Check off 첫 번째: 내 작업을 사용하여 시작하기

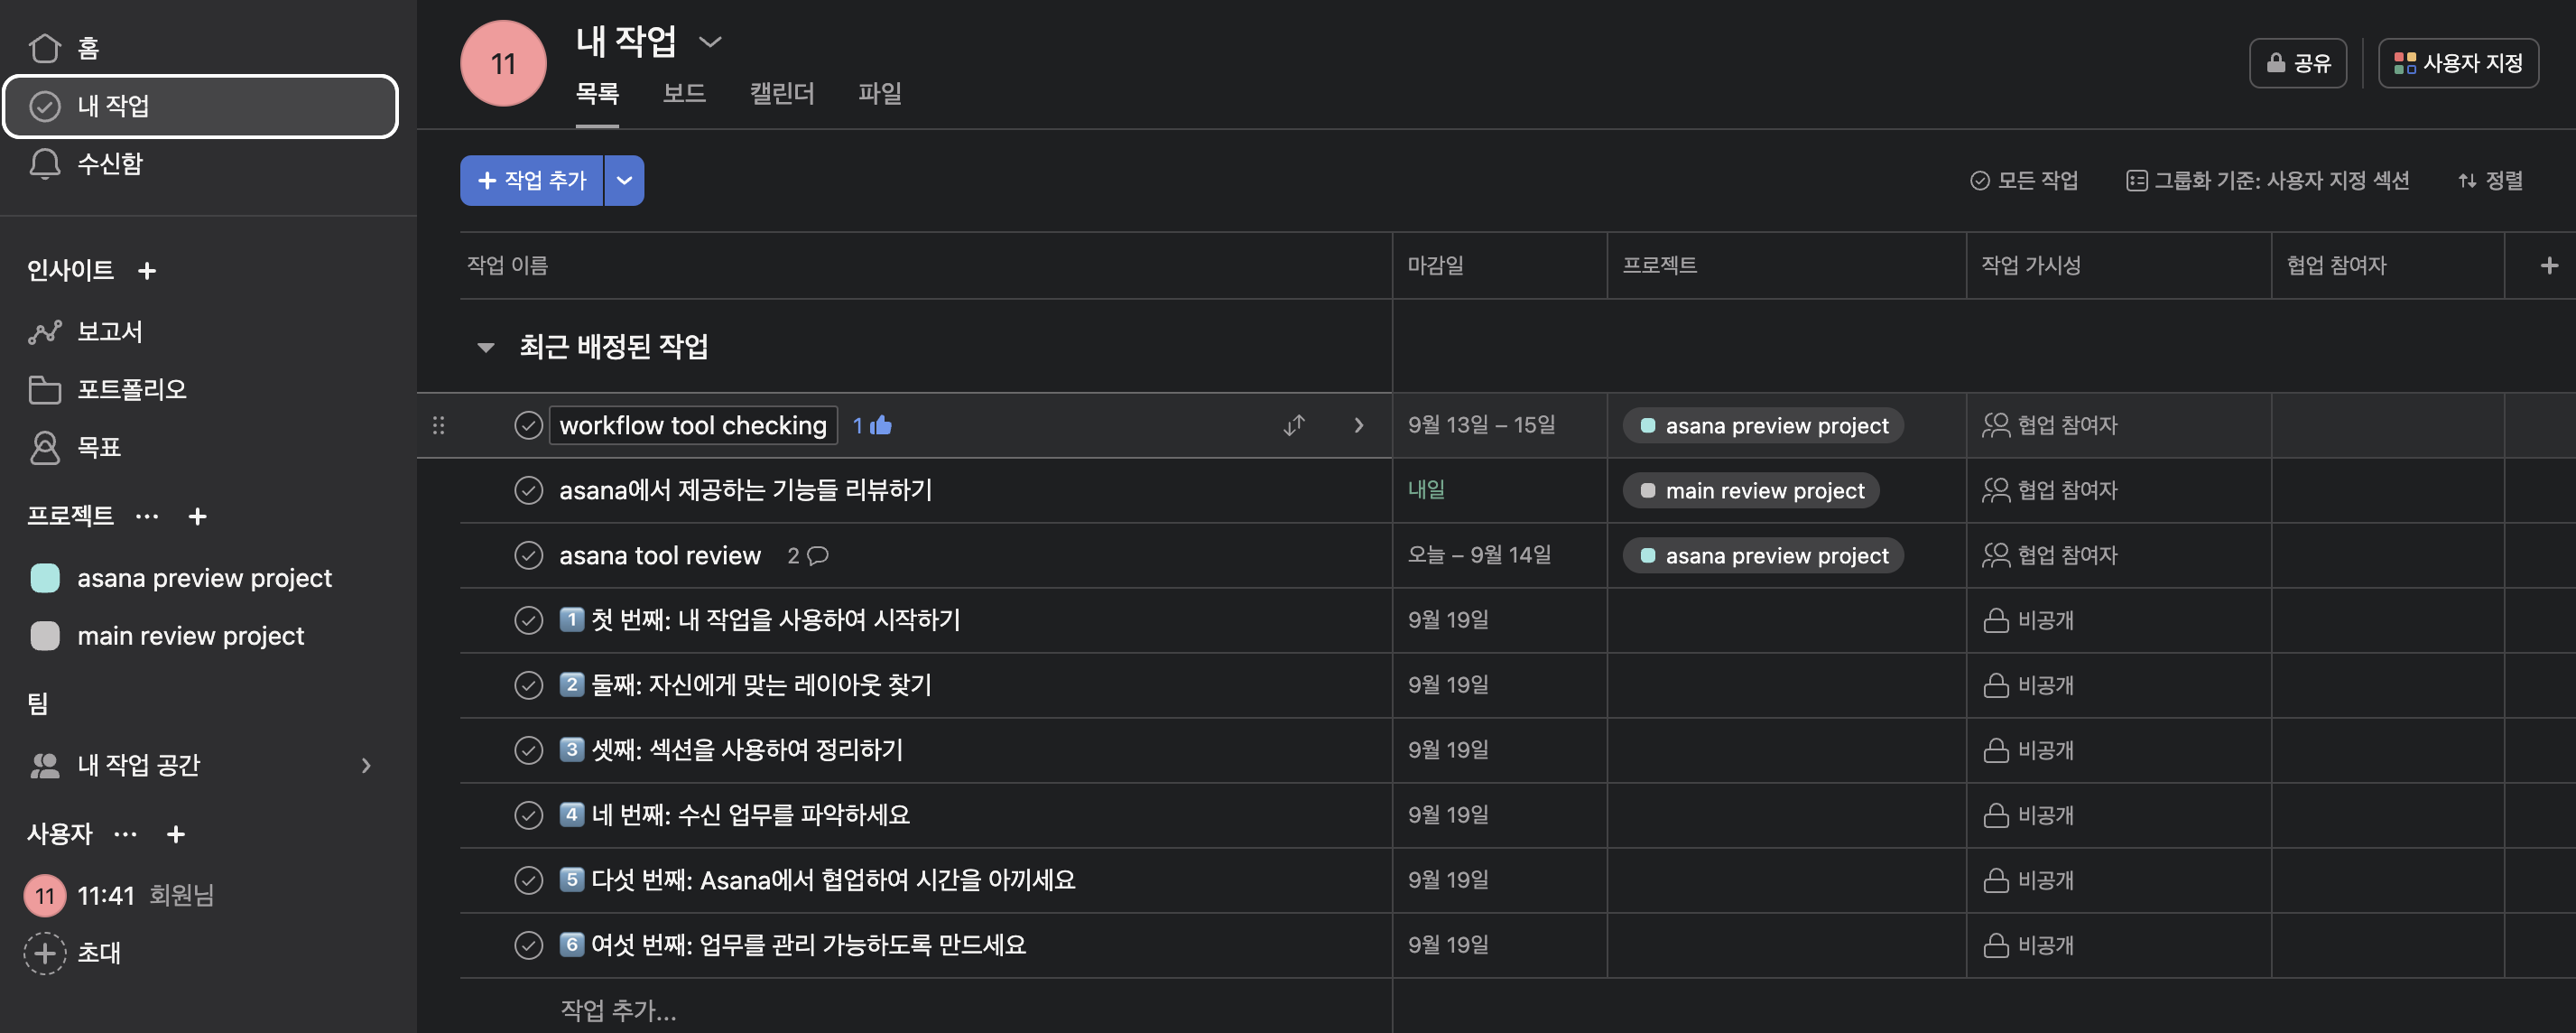point(528,620)
